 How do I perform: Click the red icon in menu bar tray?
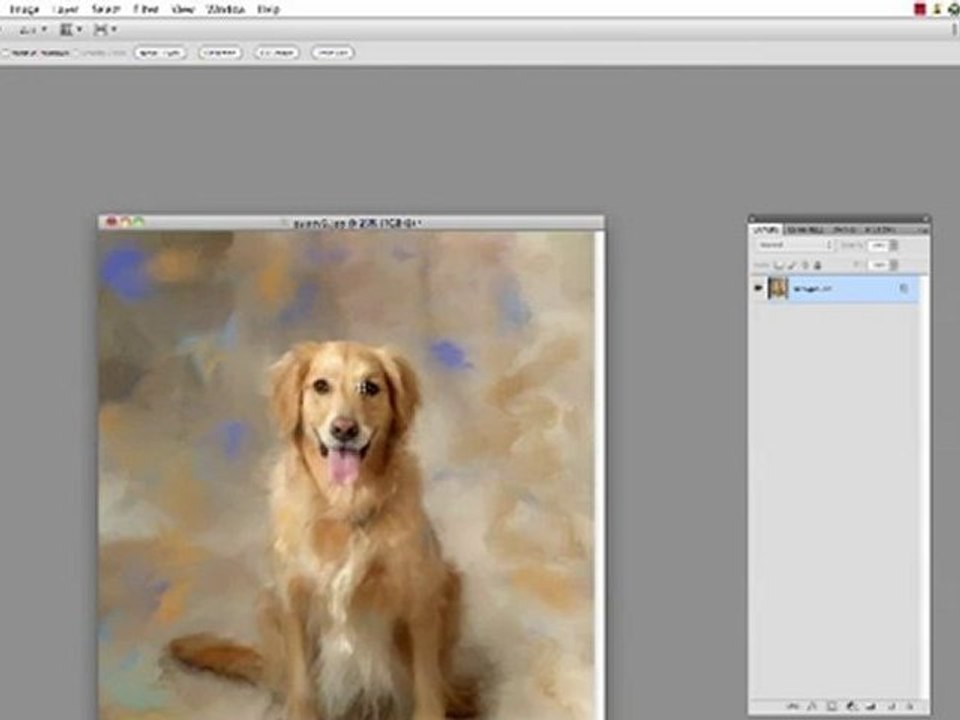[x=920, y=9]
